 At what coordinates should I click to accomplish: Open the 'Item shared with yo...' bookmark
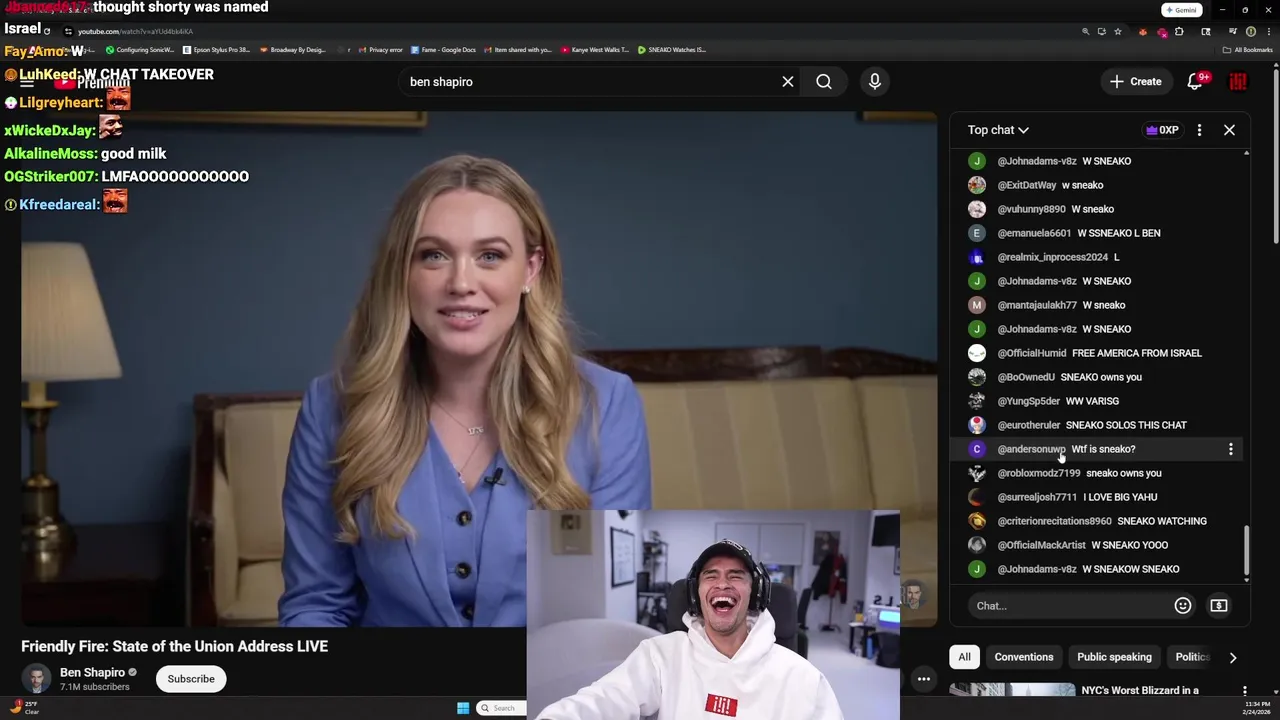[518, 50]
